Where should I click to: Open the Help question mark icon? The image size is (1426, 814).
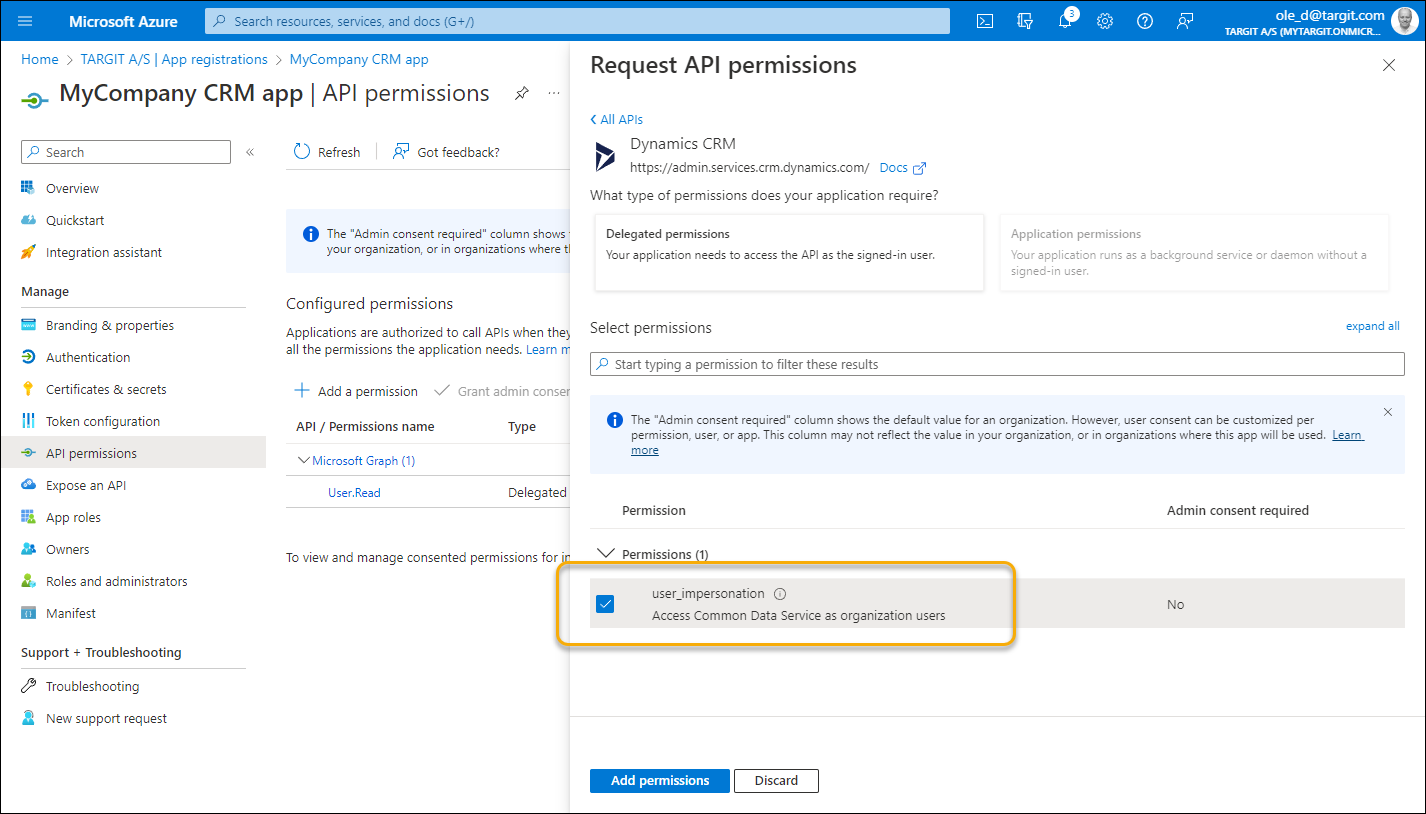coord(1145,20)
